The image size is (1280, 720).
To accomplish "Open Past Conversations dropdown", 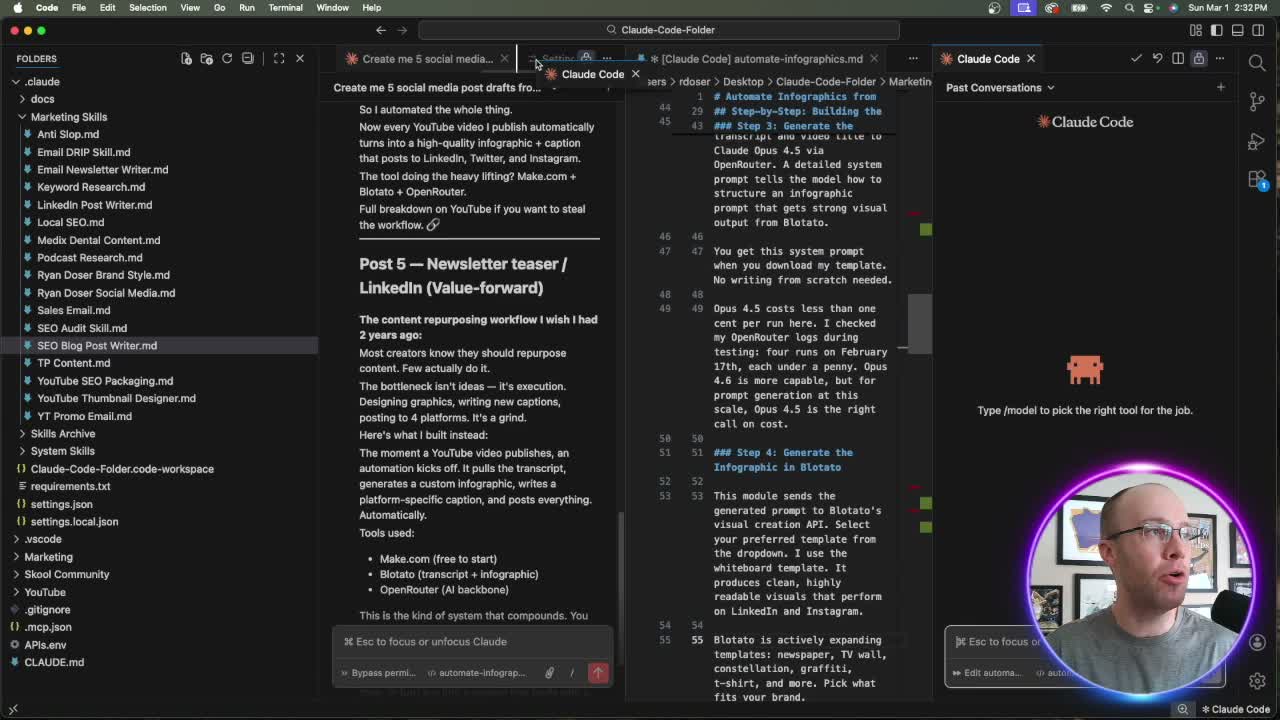I will [1000, 87].
